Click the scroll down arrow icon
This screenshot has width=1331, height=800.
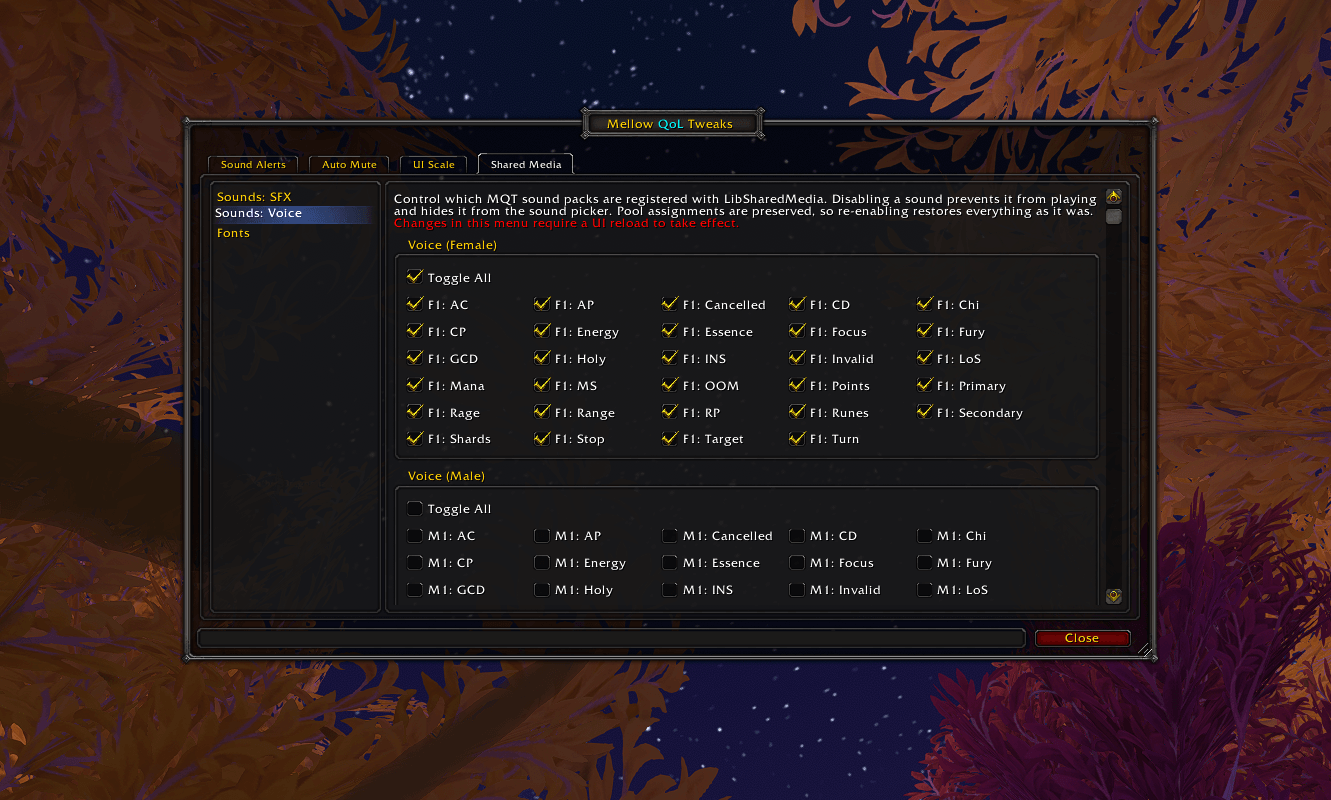point(1113,596)
